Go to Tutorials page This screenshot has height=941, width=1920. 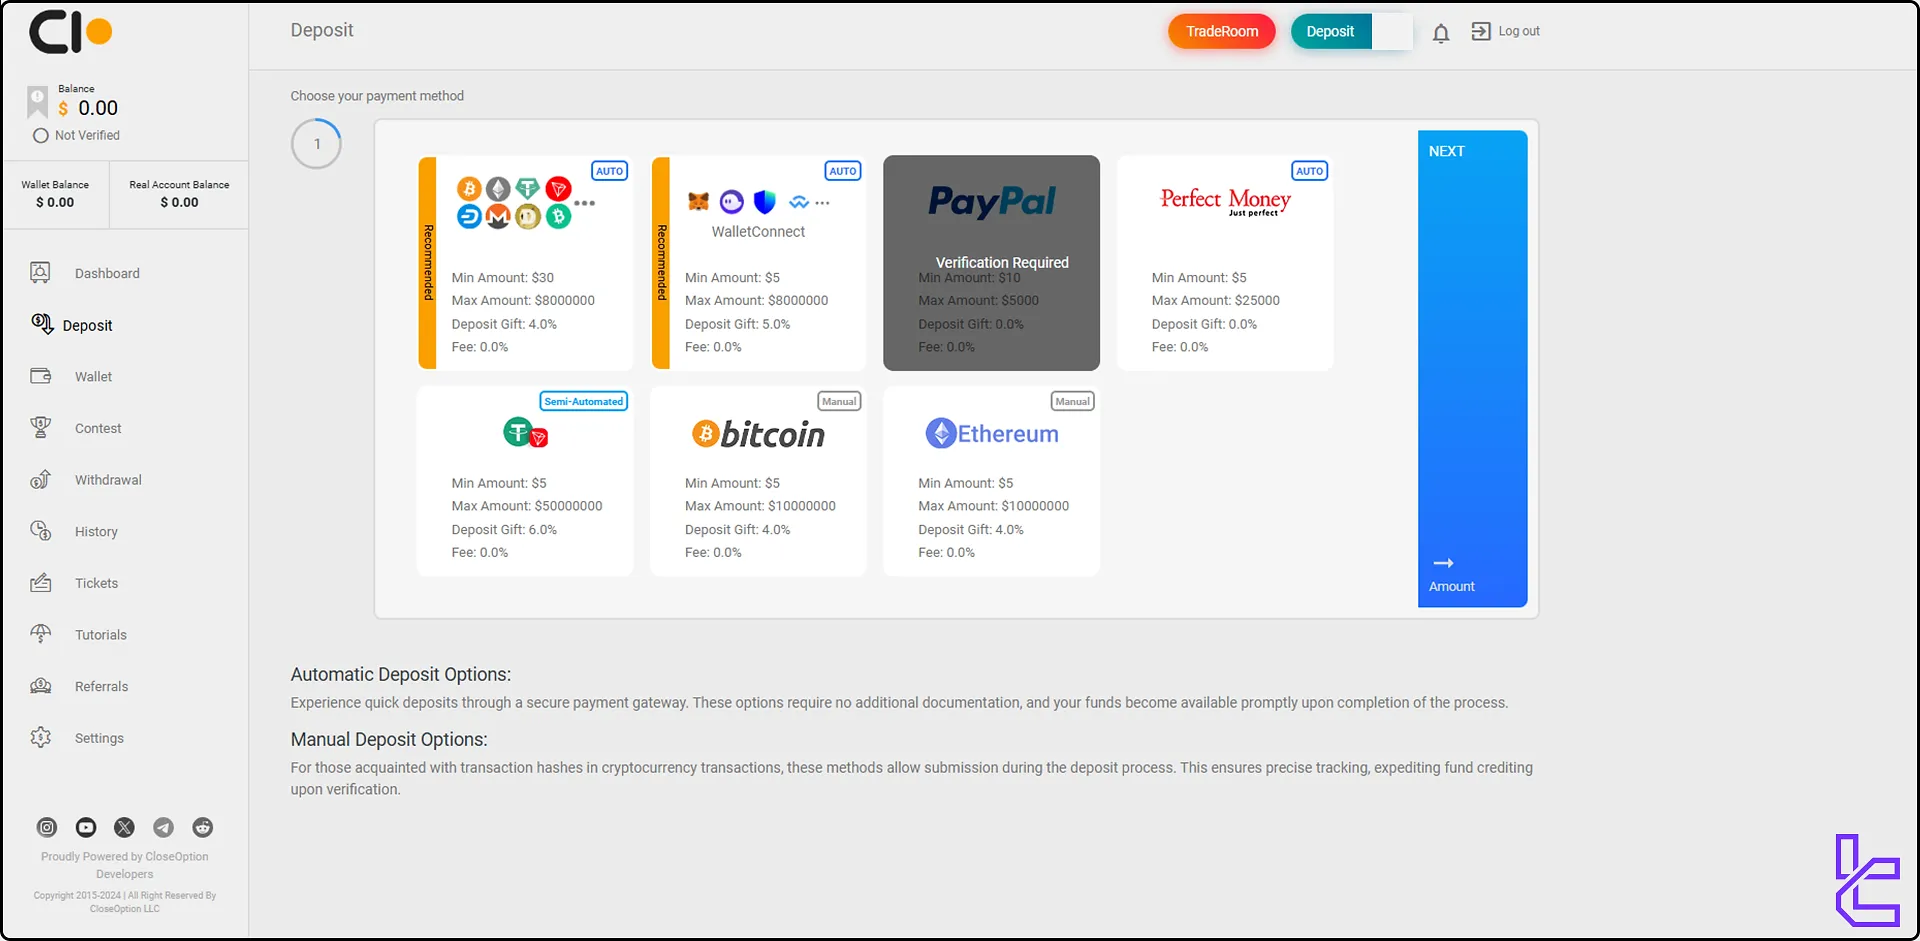click(101, 635)
